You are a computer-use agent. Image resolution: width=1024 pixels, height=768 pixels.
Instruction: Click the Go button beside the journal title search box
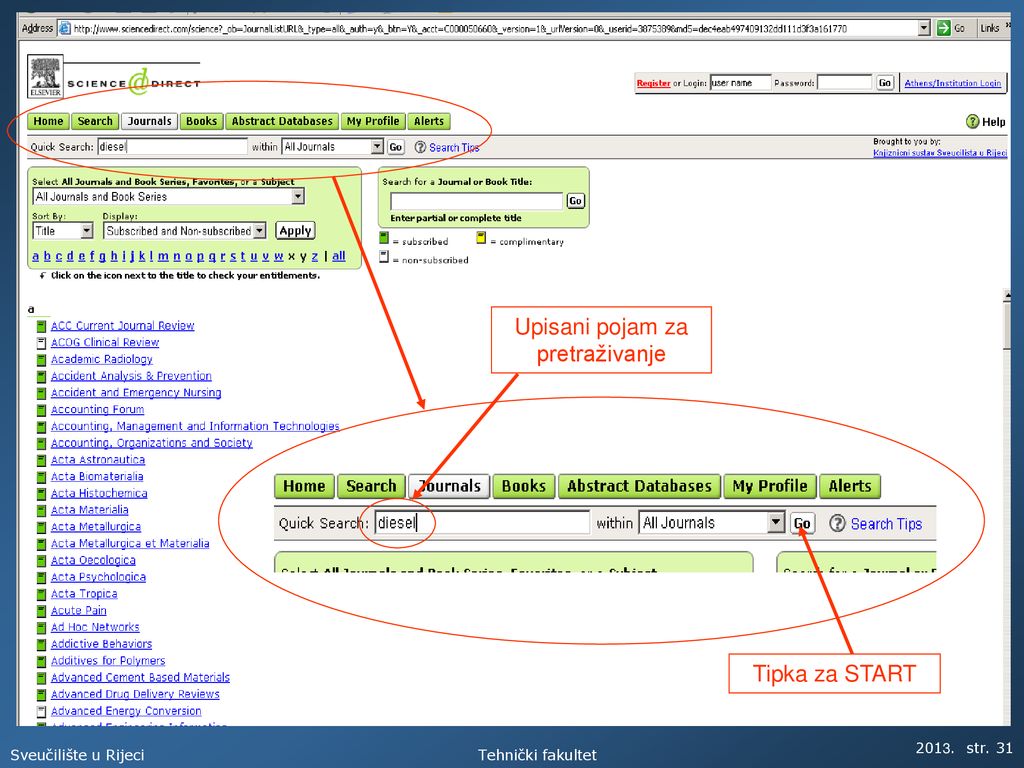pos(575,201)
